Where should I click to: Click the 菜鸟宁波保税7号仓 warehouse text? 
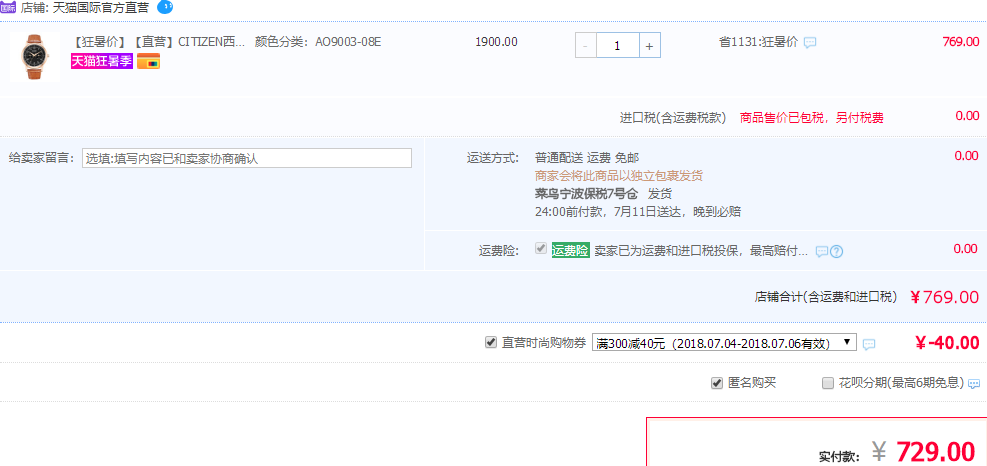click(586, 193)
